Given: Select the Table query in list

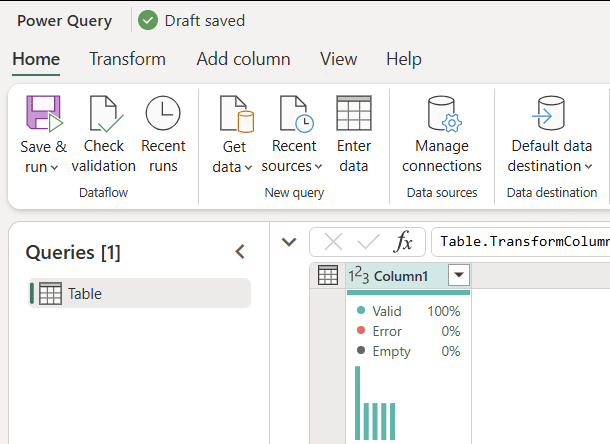Looking at the screenshot, I should tap(140, 293).
